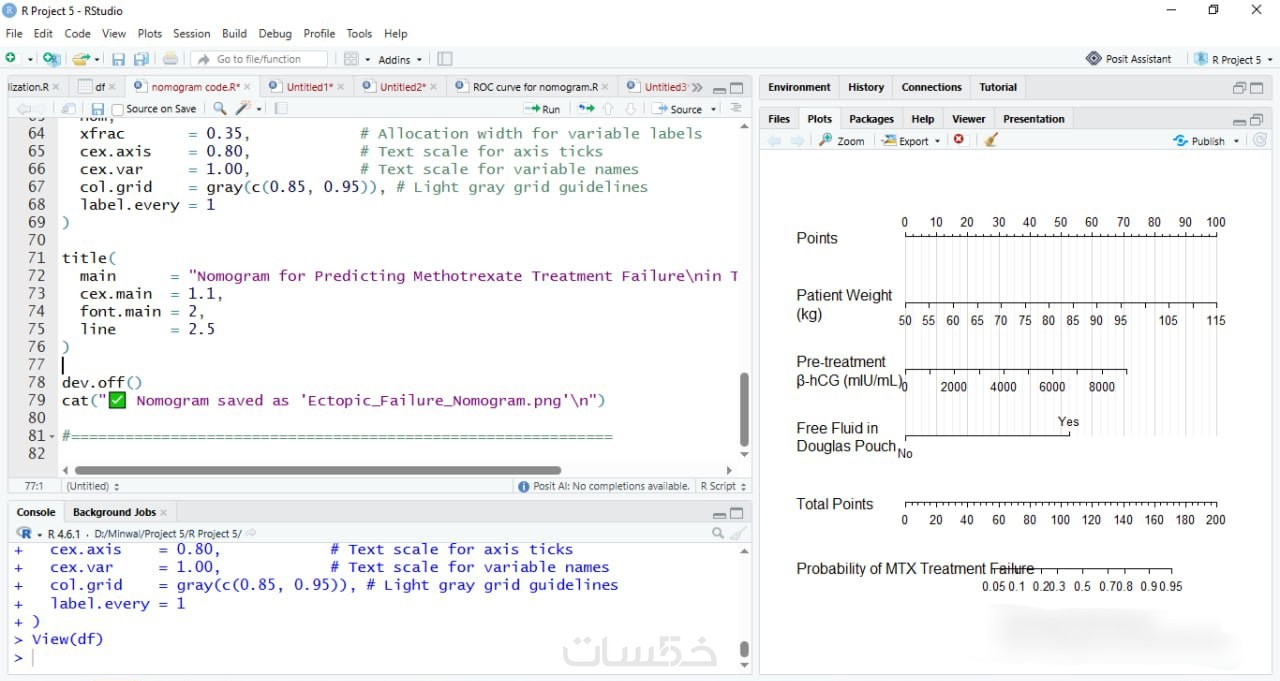The image size is (1280, 681).
Task: Expand the R Project 5 project menu
Action: click(x=1233, y=59)
